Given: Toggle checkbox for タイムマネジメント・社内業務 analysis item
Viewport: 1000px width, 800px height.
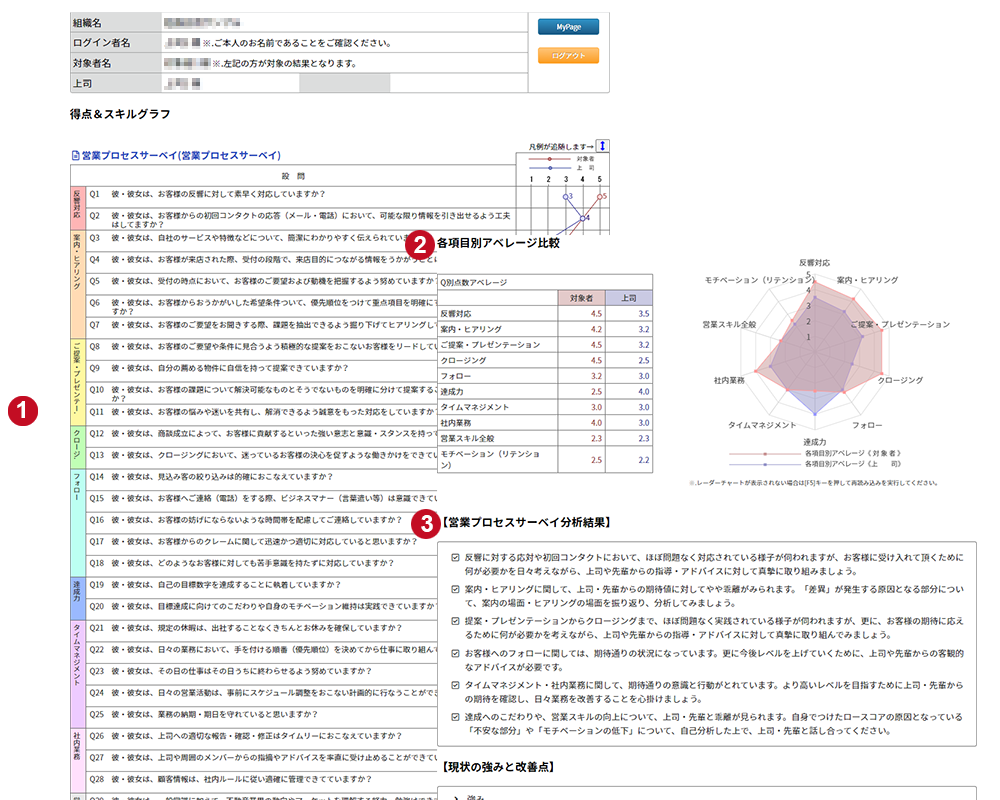Looking at the screenshot, I should tap(454, 685).
